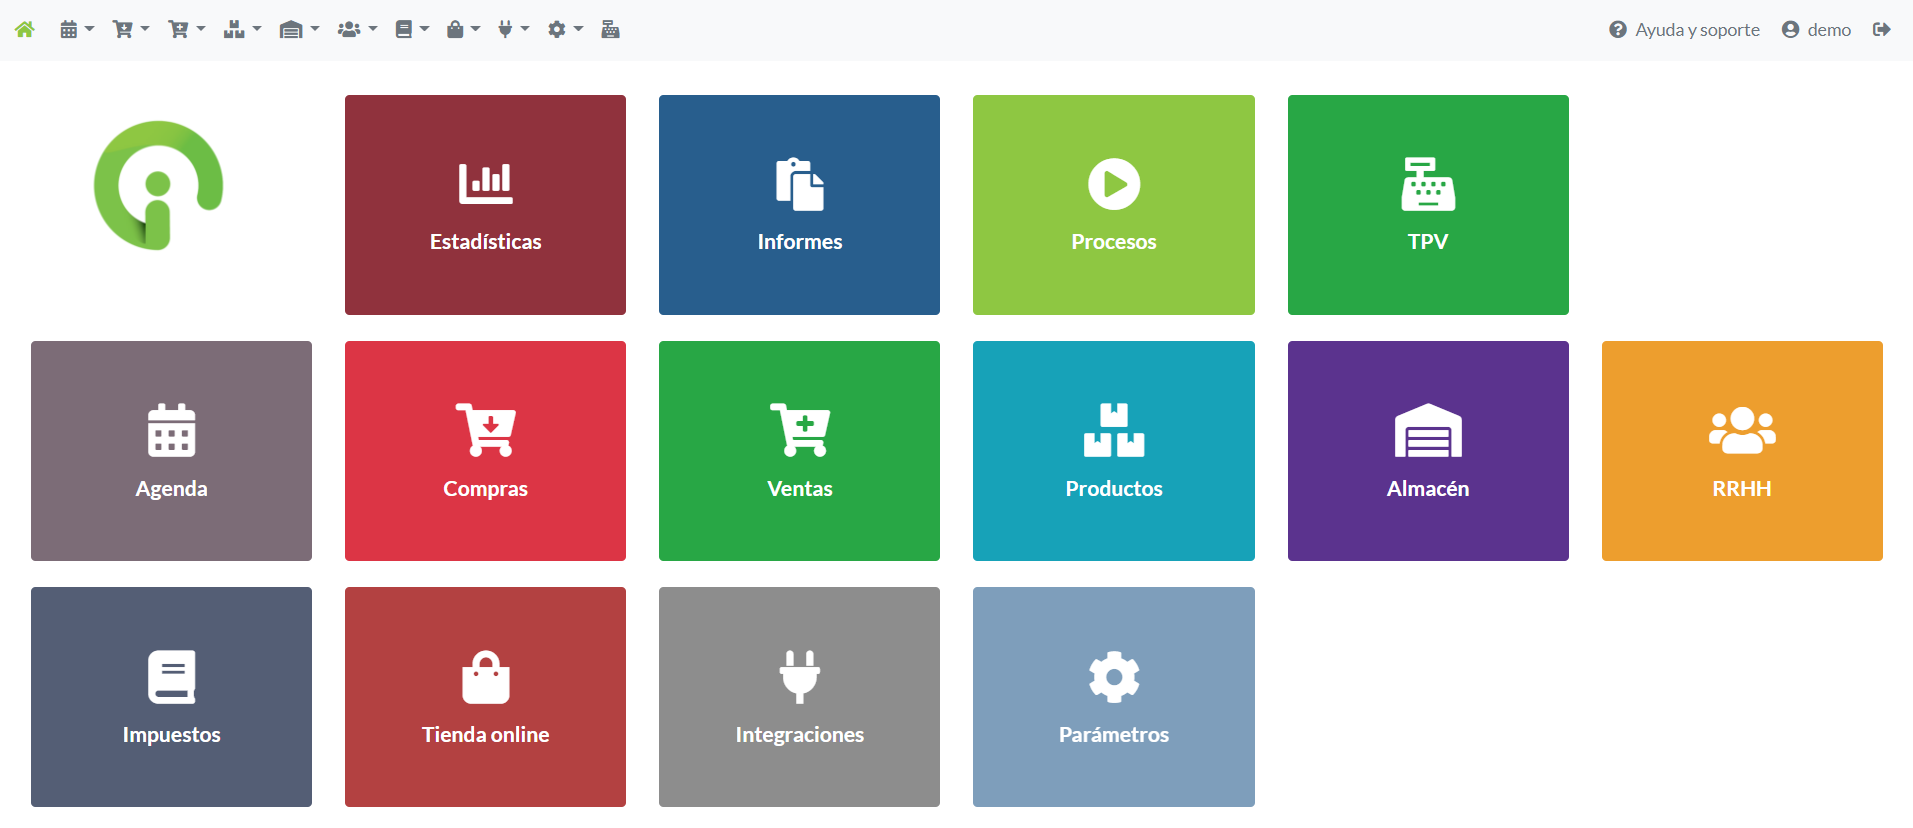This screenshot has height=828, width=1913.
Task: Click the green home icon in navbar
Action: point(25,30)
